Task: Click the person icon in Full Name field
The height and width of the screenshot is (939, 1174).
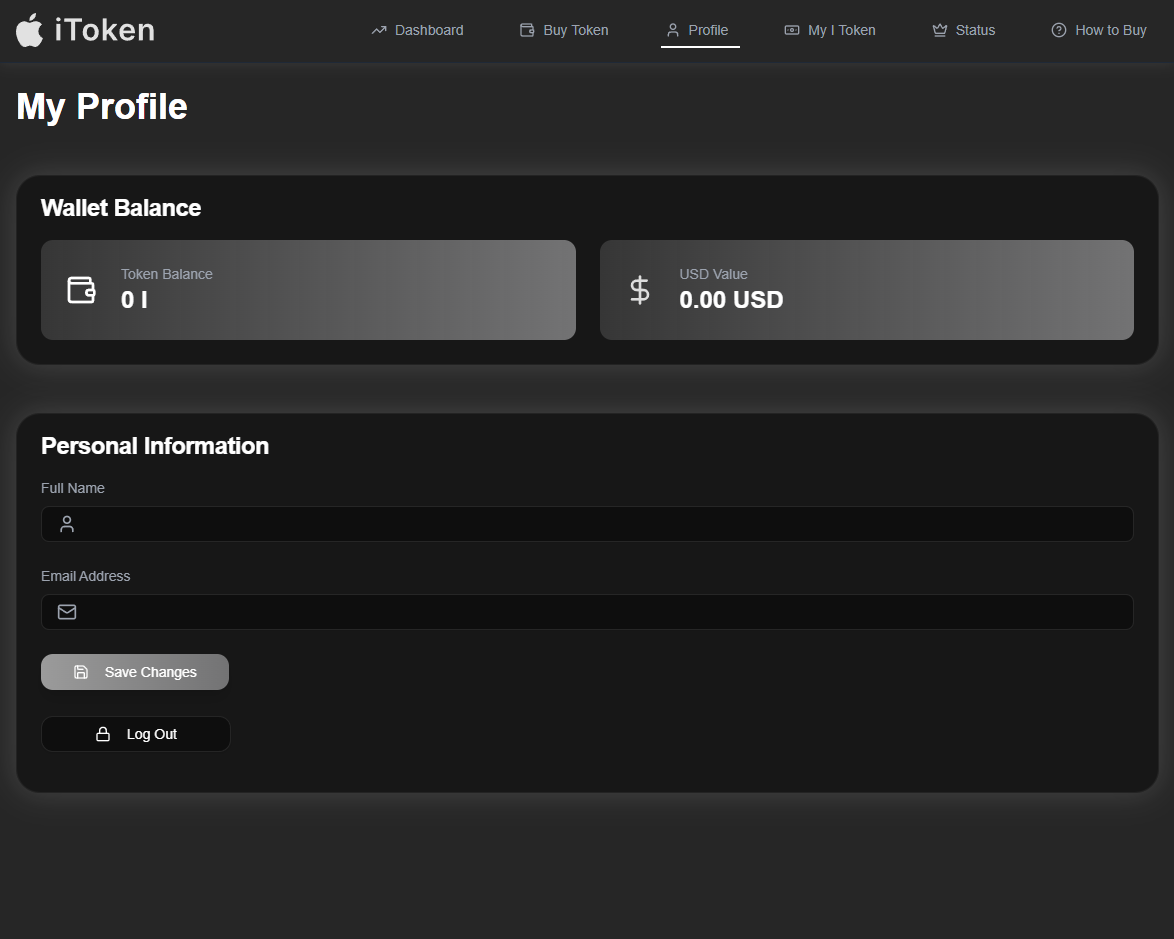Action: pyautogui.click(x=67, y=524)
